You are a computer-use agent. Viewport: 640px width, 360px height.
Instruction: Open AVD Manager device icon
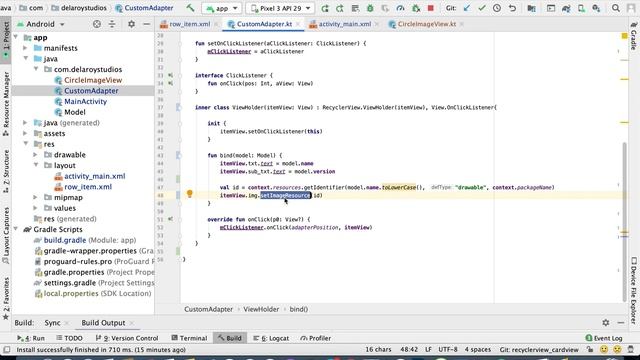point(581,8)
